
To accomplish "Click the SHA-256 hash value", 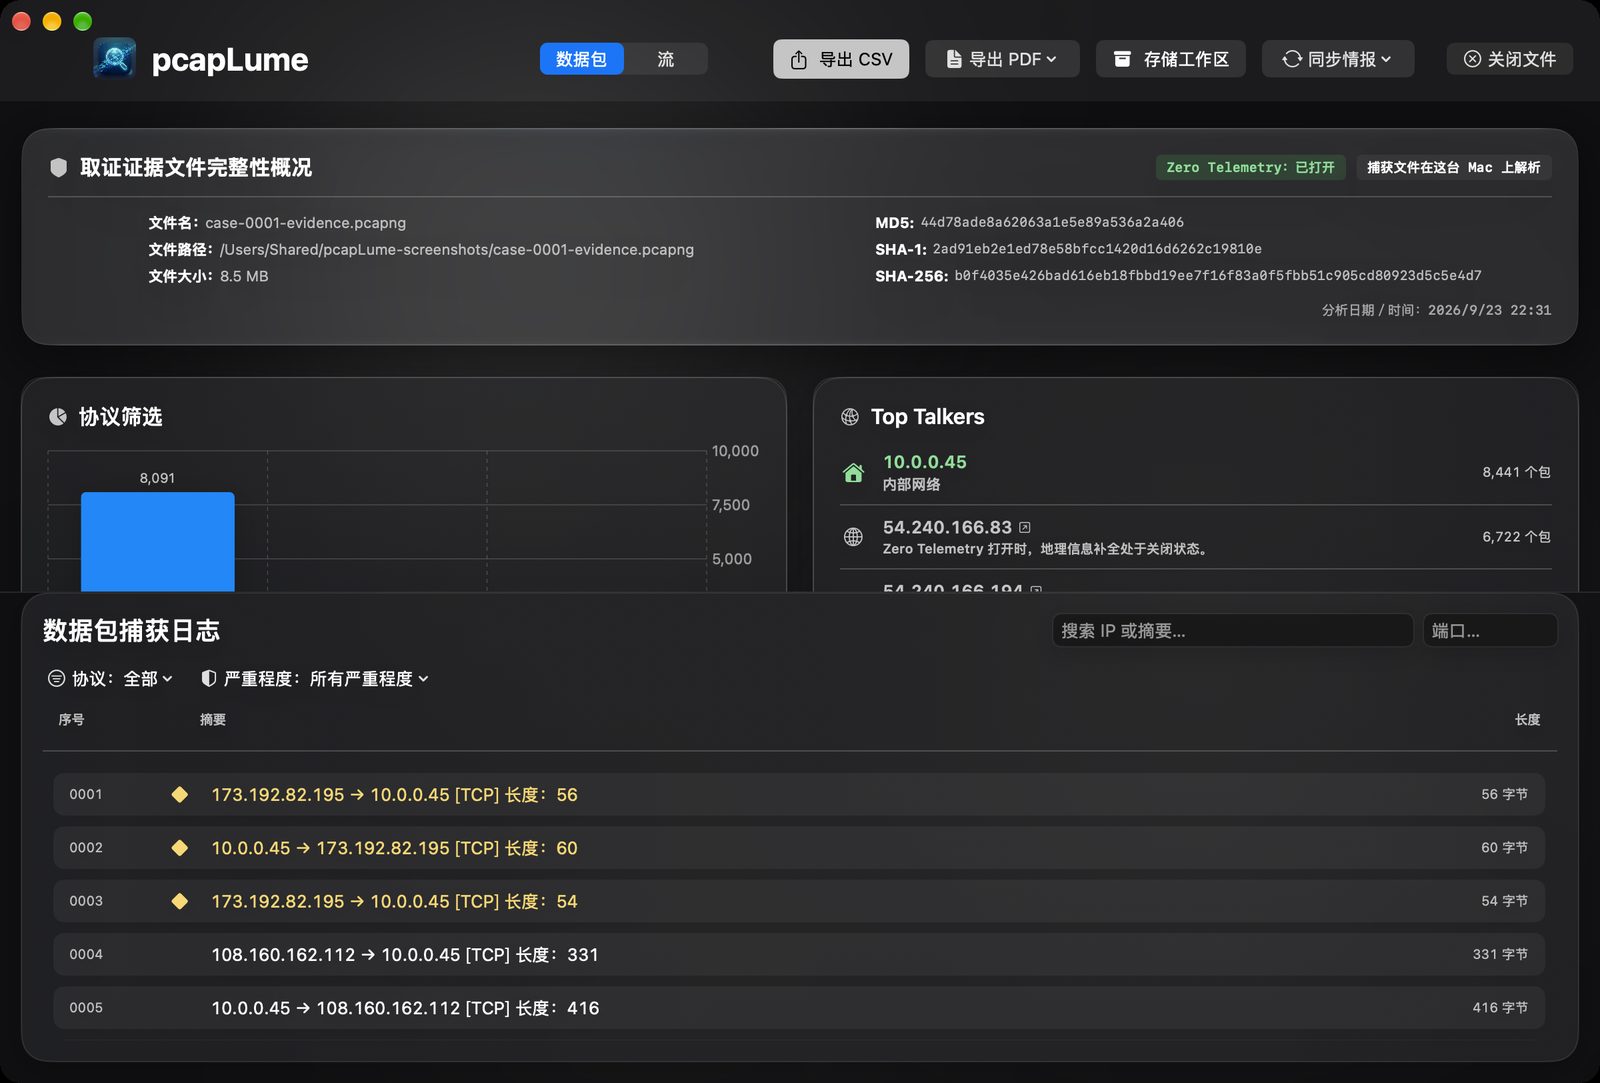I will coord(1218,276).
